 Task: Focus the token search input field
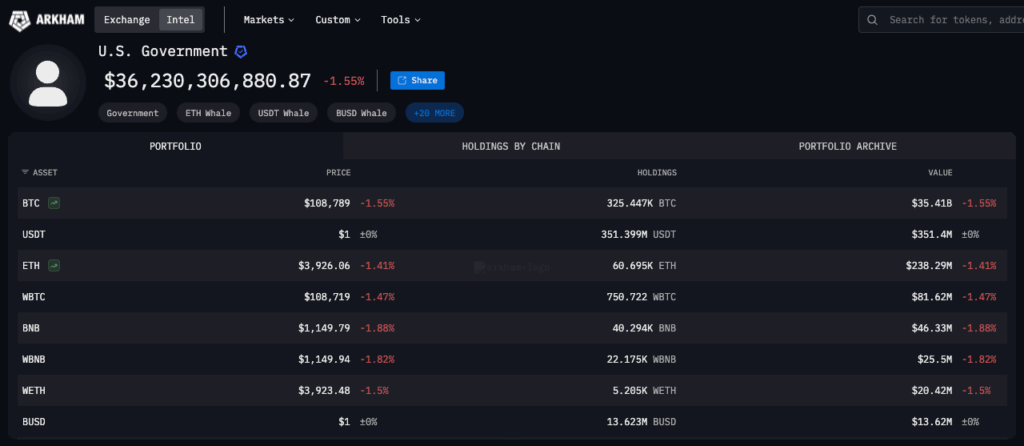pos(950,20)
